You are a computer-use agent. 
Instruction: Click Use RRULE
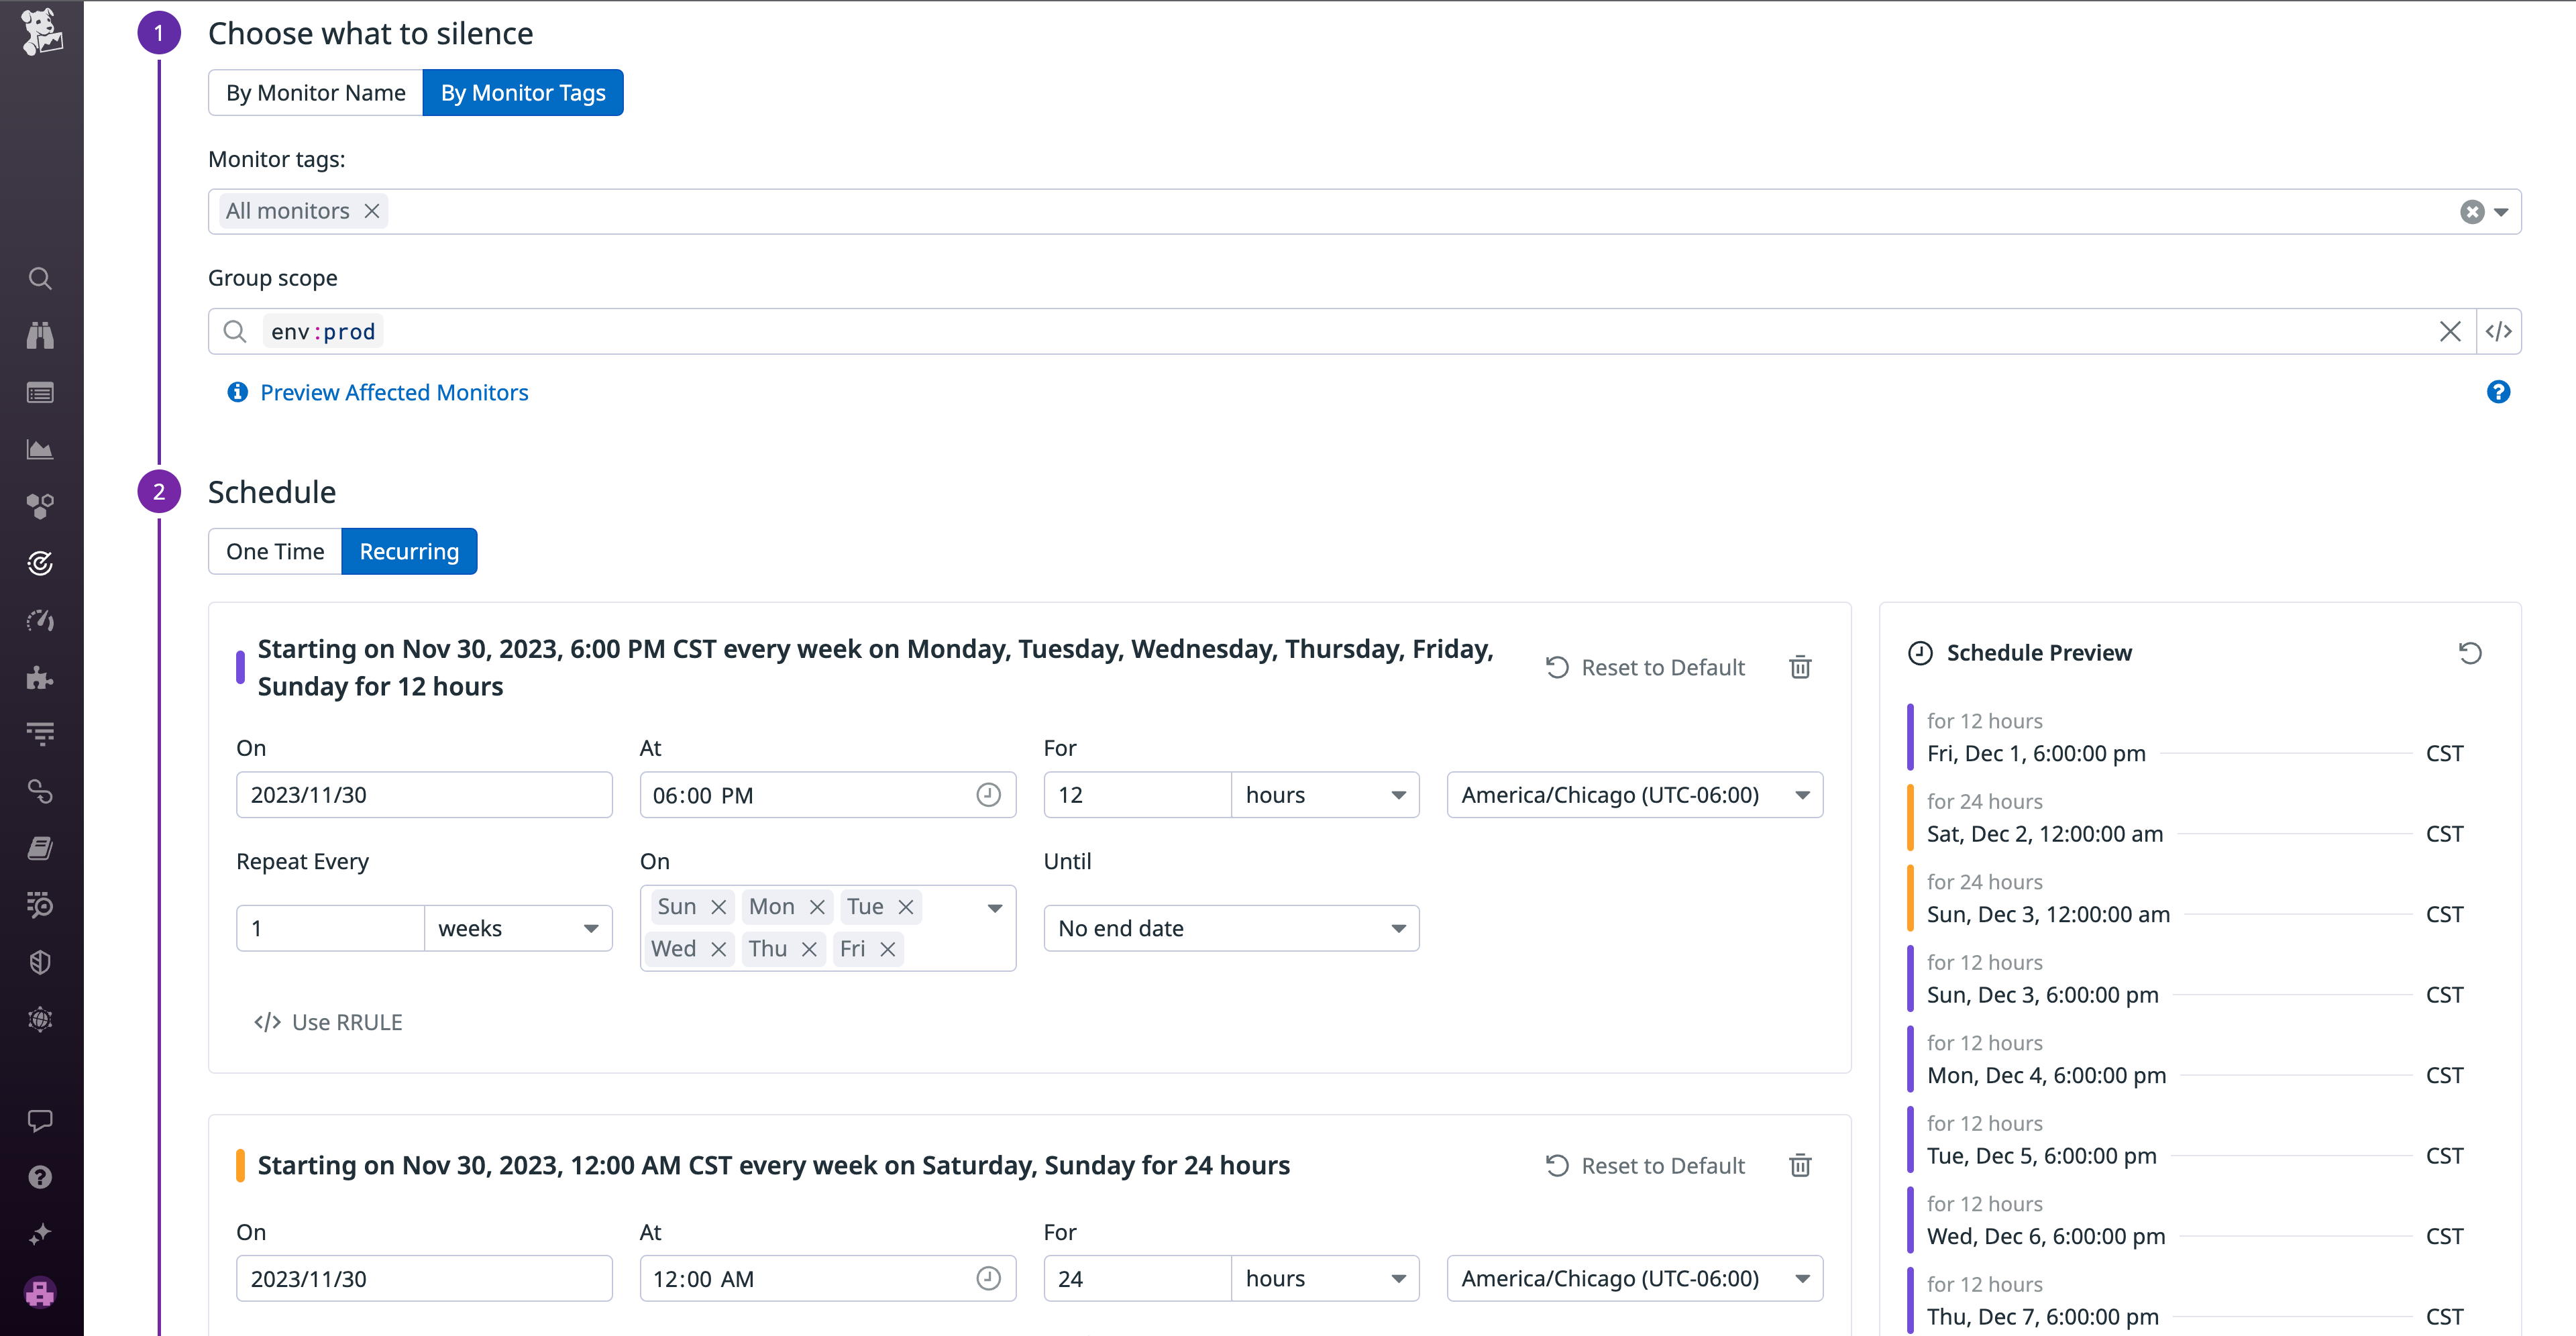coord(346,1021)
